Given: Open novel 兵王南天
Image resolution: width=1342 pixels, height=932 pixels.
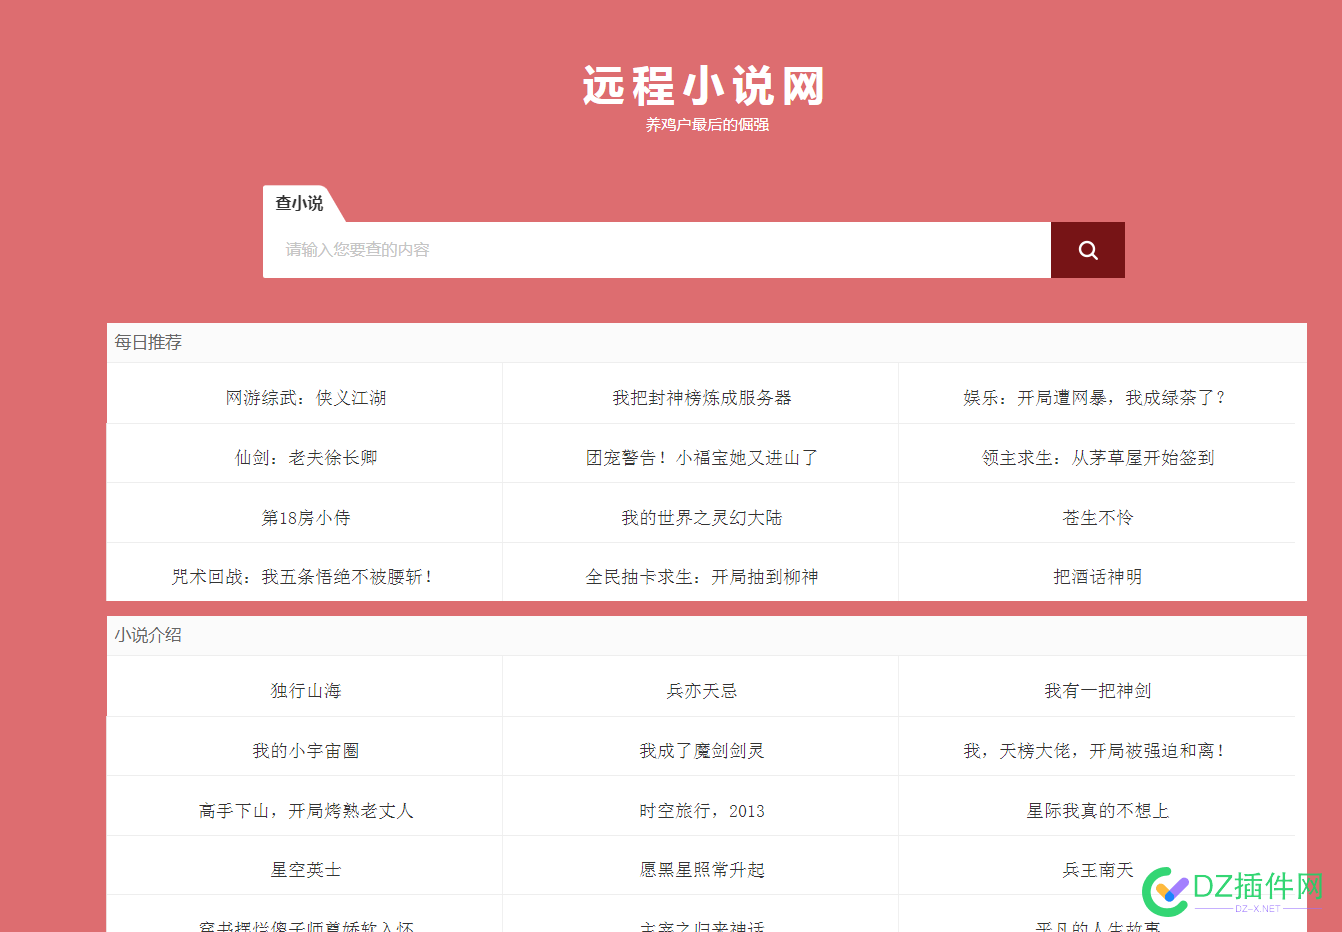Looking at the screenshot, I should click(1098, 870).
